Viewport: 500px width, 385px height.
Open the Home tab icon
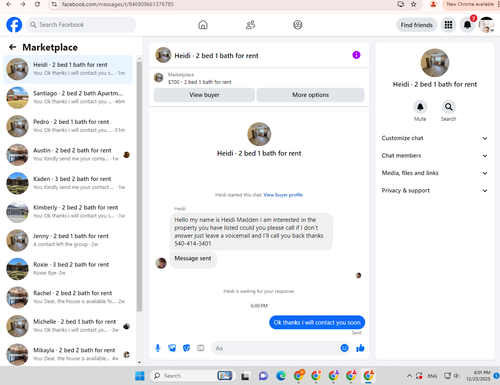click(203, 25)
